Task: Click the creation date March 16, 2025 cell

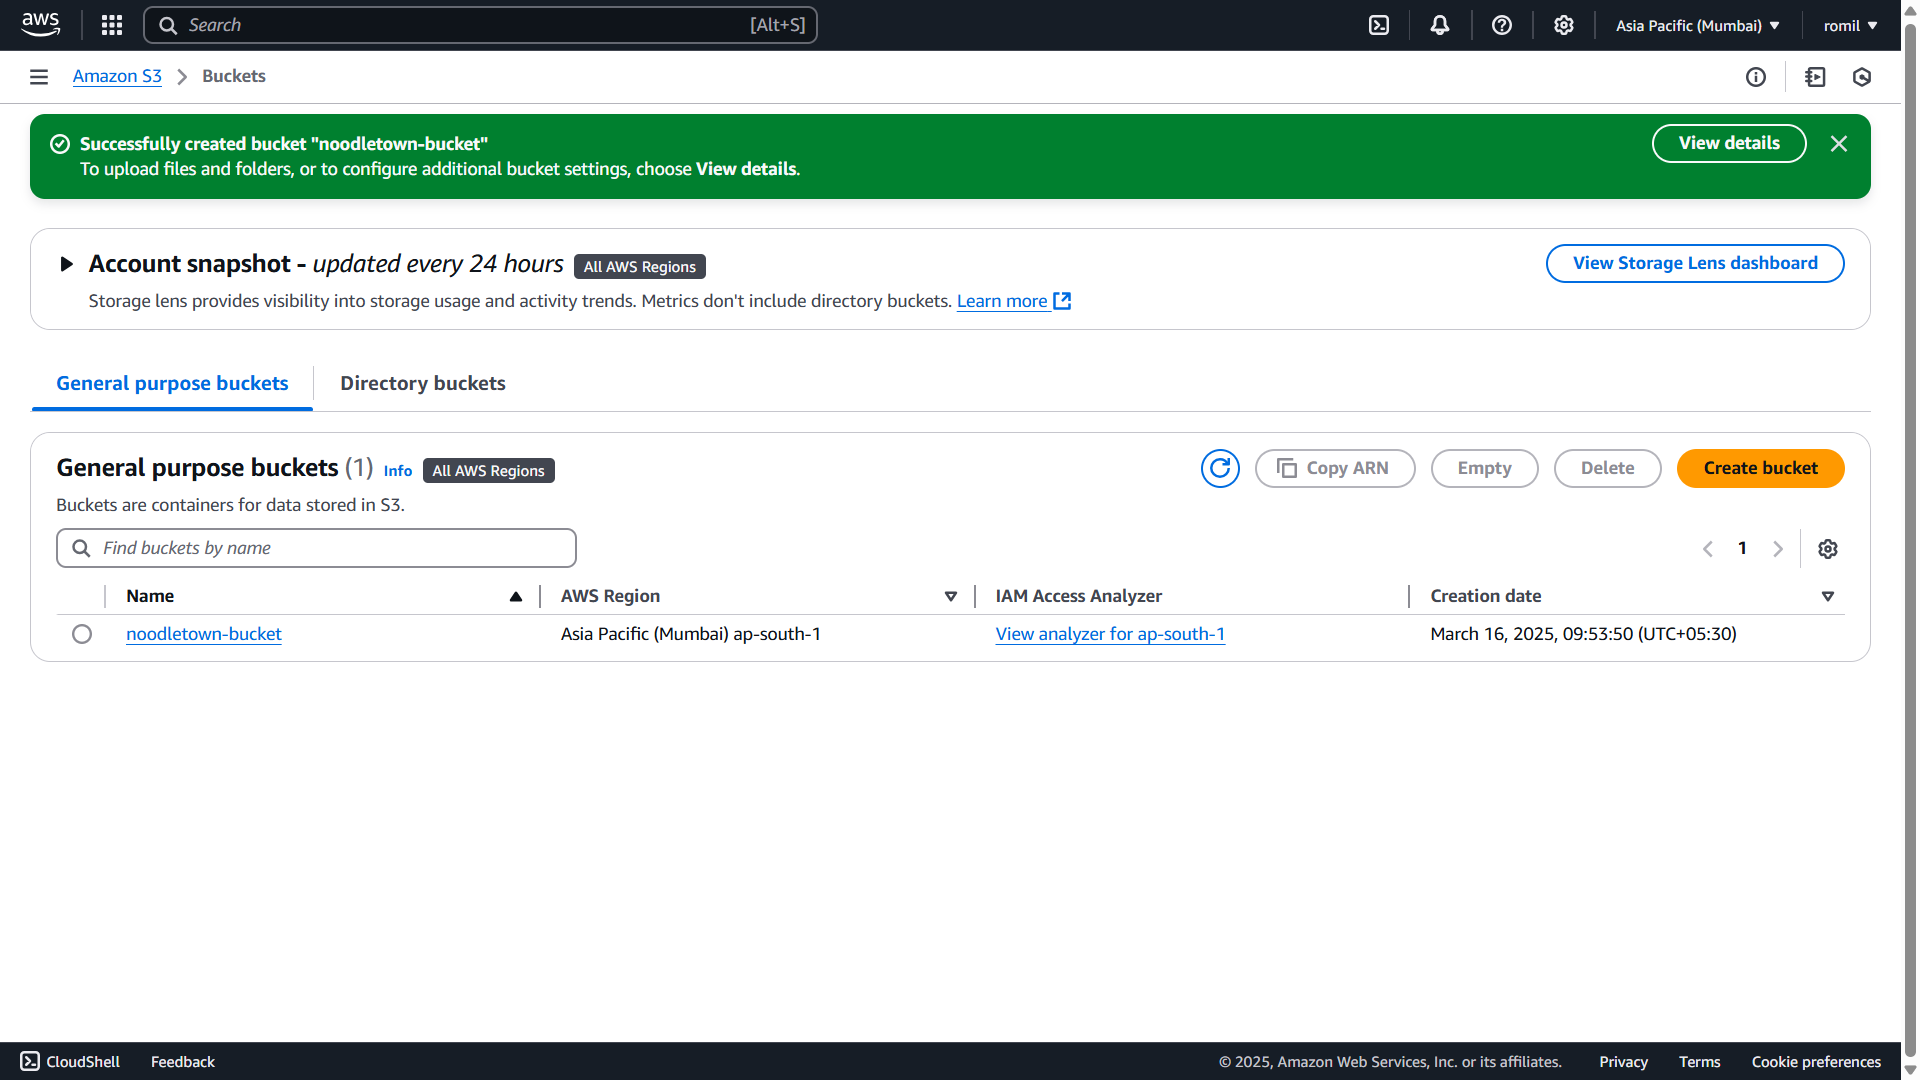Action: [1583, 634]
